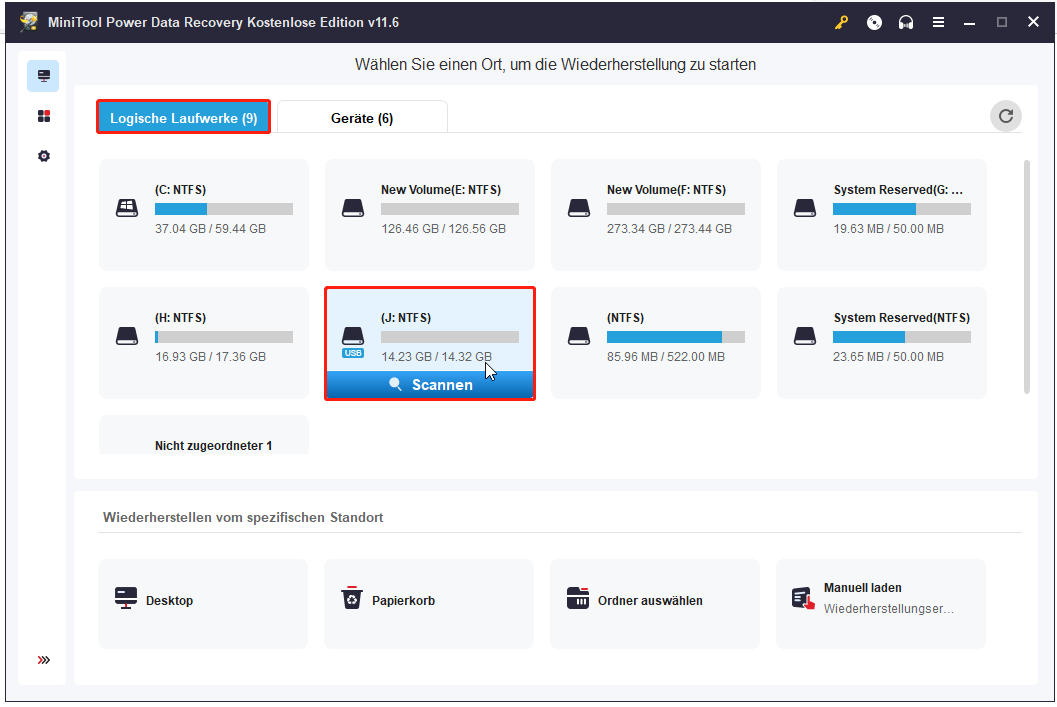The height and width of the screenshot is (707, 1057).
Task: Click the New Volume E: drive icon
Action: point(353,208)
